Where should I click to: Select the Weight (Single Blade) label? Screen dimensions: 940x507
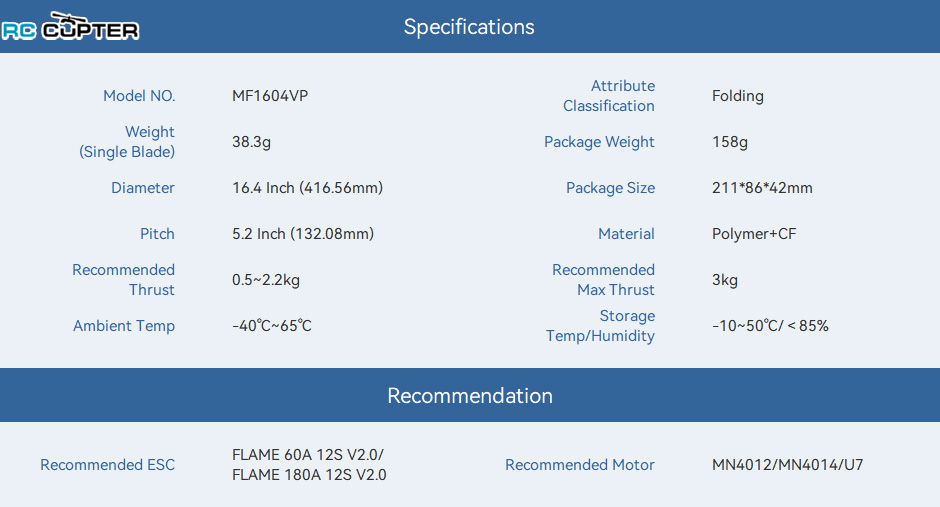click(127, 142)
